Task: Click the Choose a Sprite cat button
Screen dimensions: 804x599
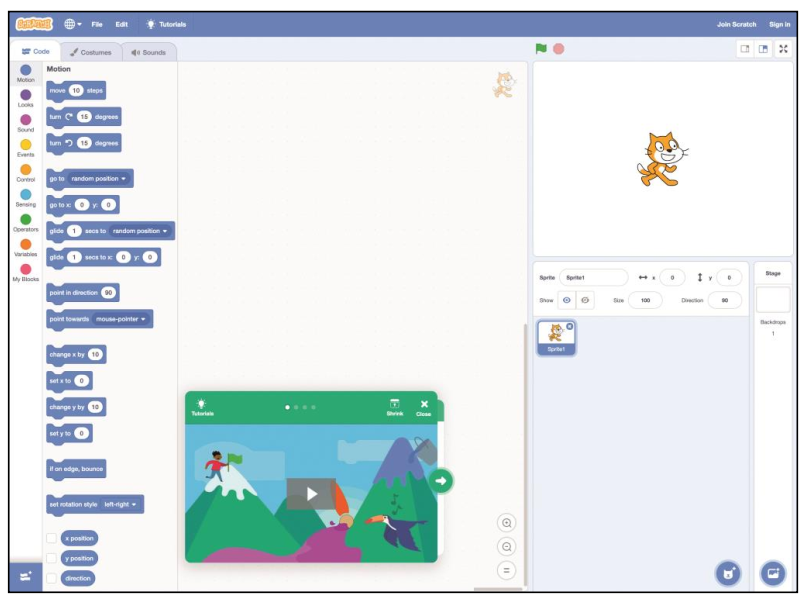Action: (x=729, y=572)
